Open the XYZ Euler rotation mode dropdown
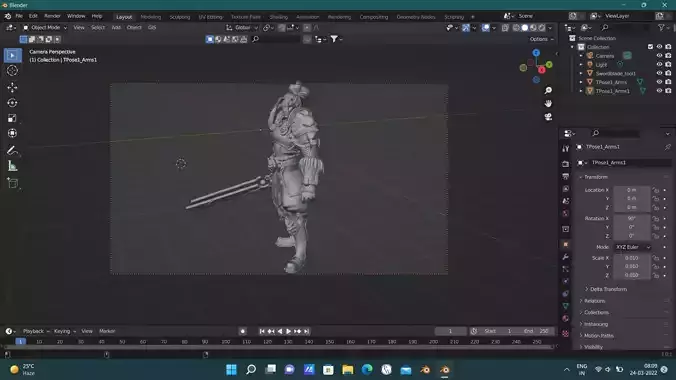The width and height of the screenshot is (676, 380). [632, 247]
